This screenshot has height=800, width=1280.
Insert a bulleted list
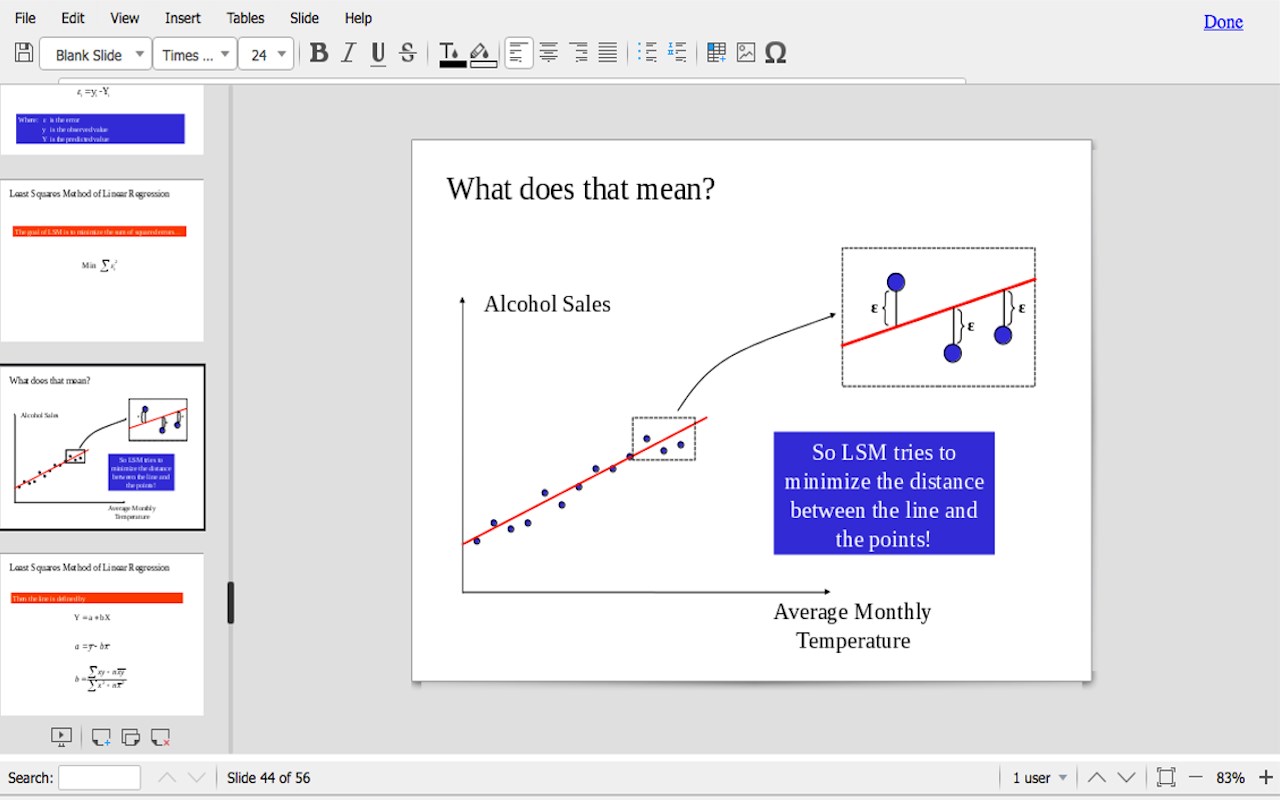pyautogui.click(x=648, y=53)
